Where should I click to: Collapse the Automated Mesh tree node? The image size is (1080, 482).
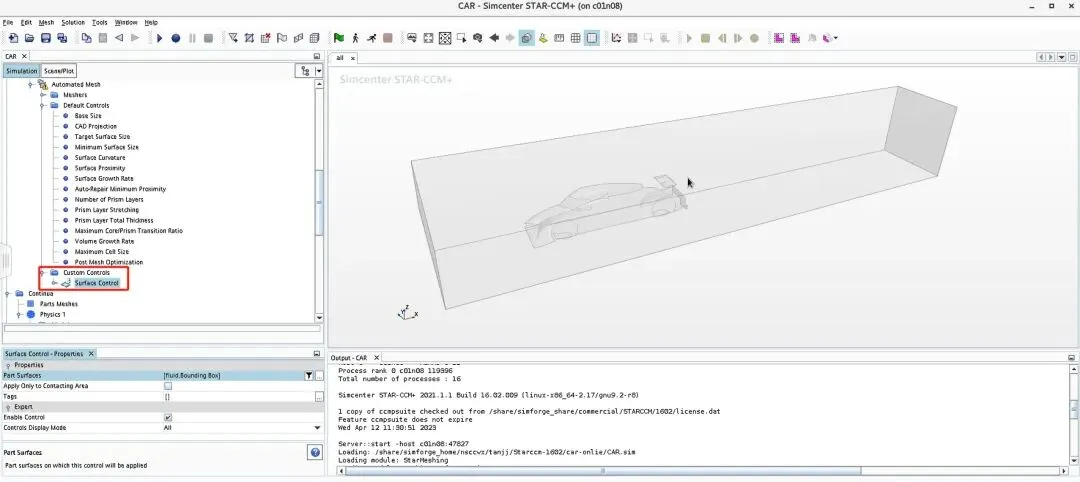point(31,85)
